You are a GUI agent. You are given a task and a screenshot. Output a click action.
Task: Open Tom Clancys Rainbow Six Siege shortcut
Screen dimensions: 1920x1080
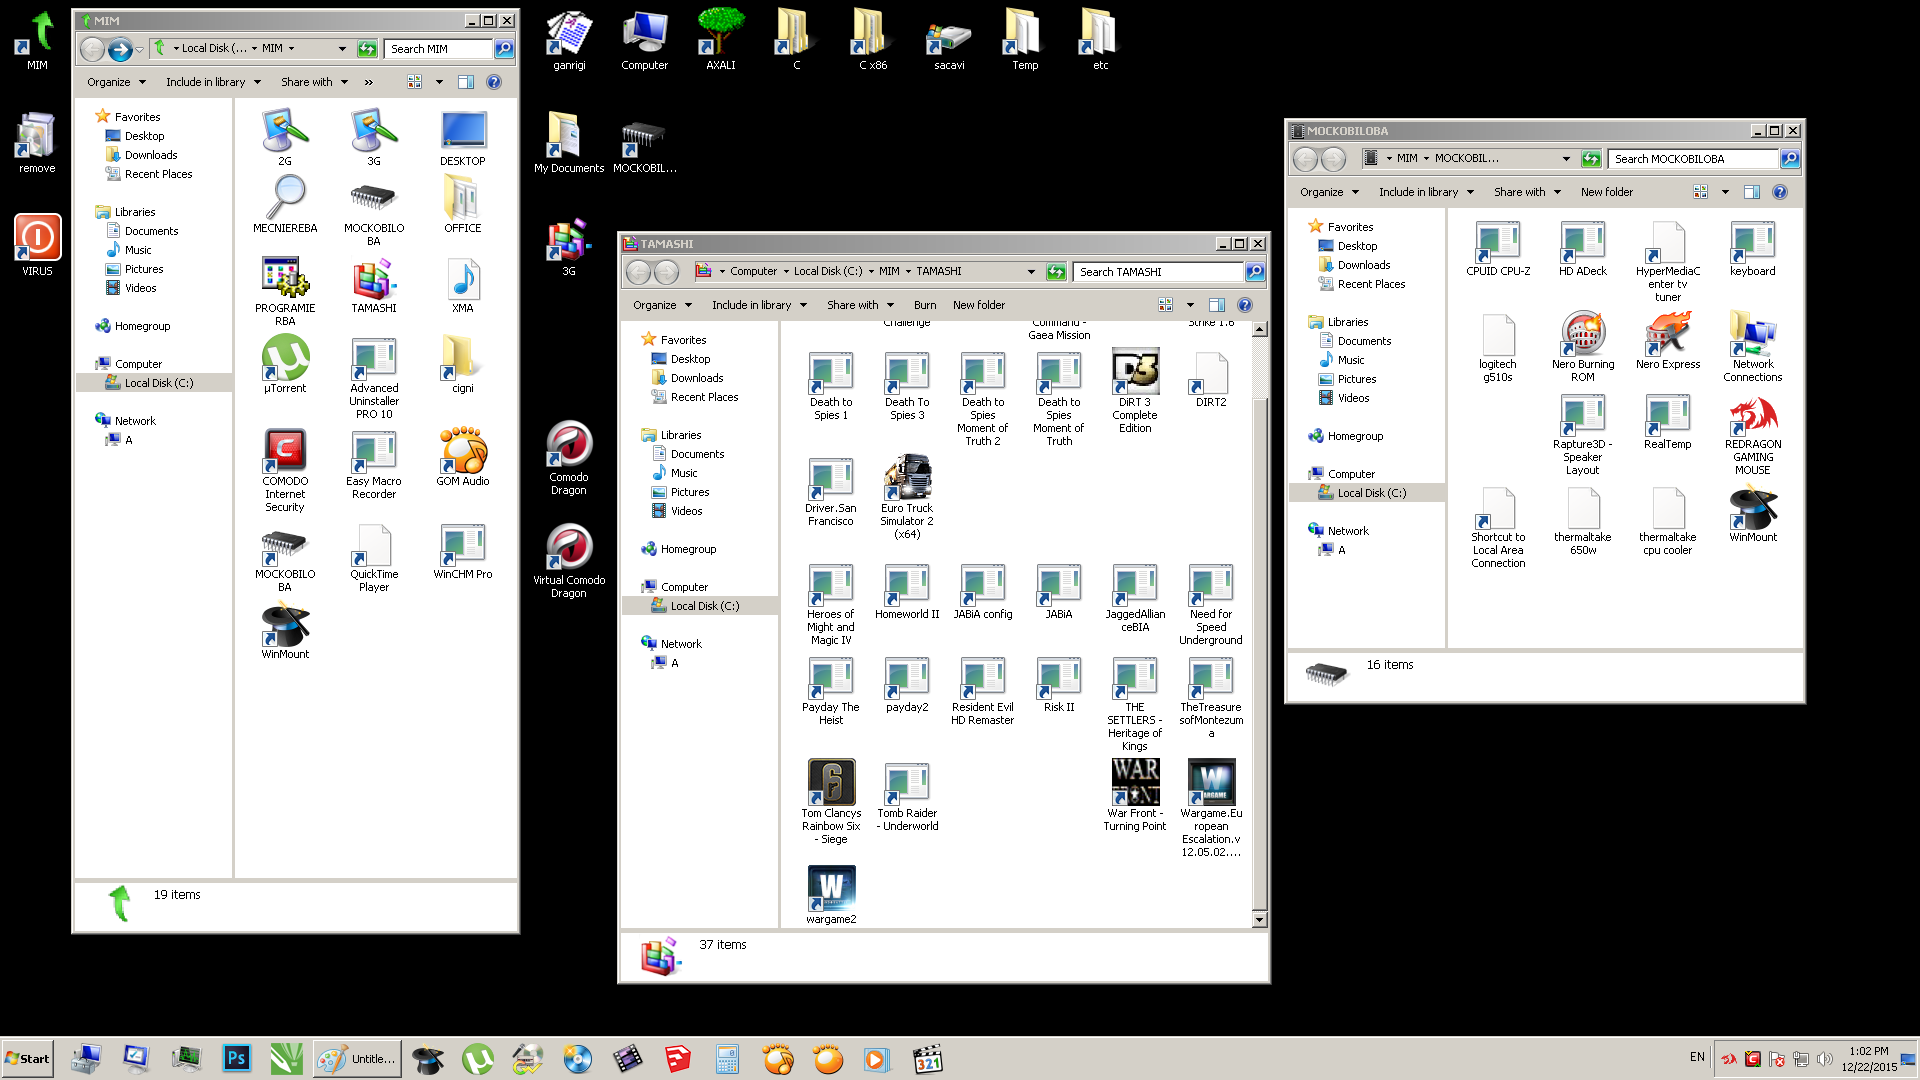click(831, 783)
